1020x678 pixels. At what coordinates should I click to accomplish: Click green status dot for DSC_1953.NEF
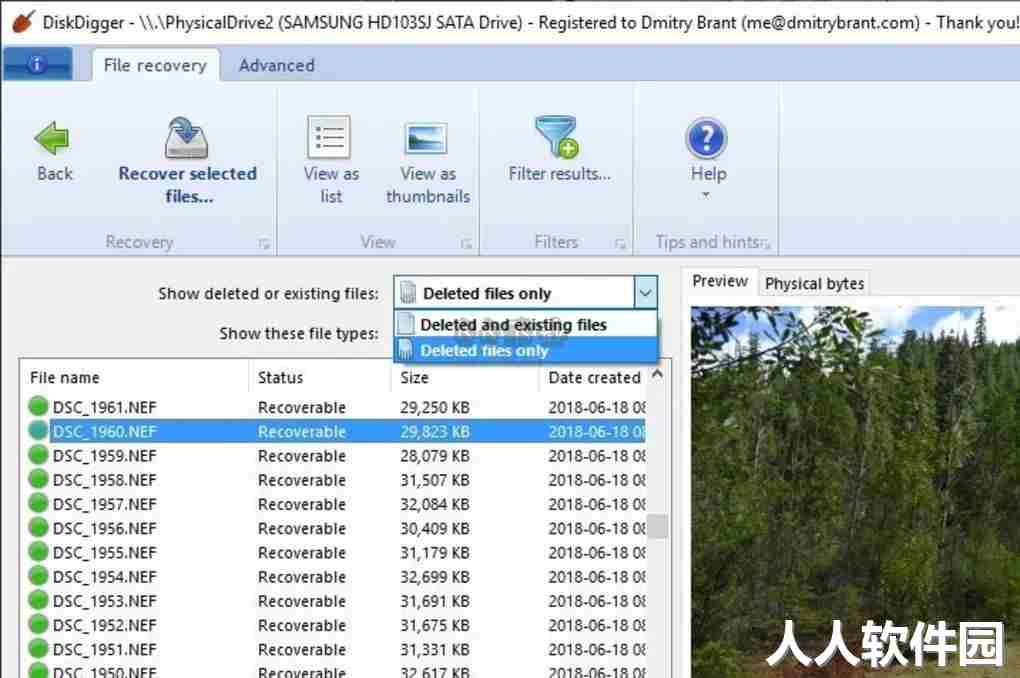pyautogui.click(x=38, y=600)
